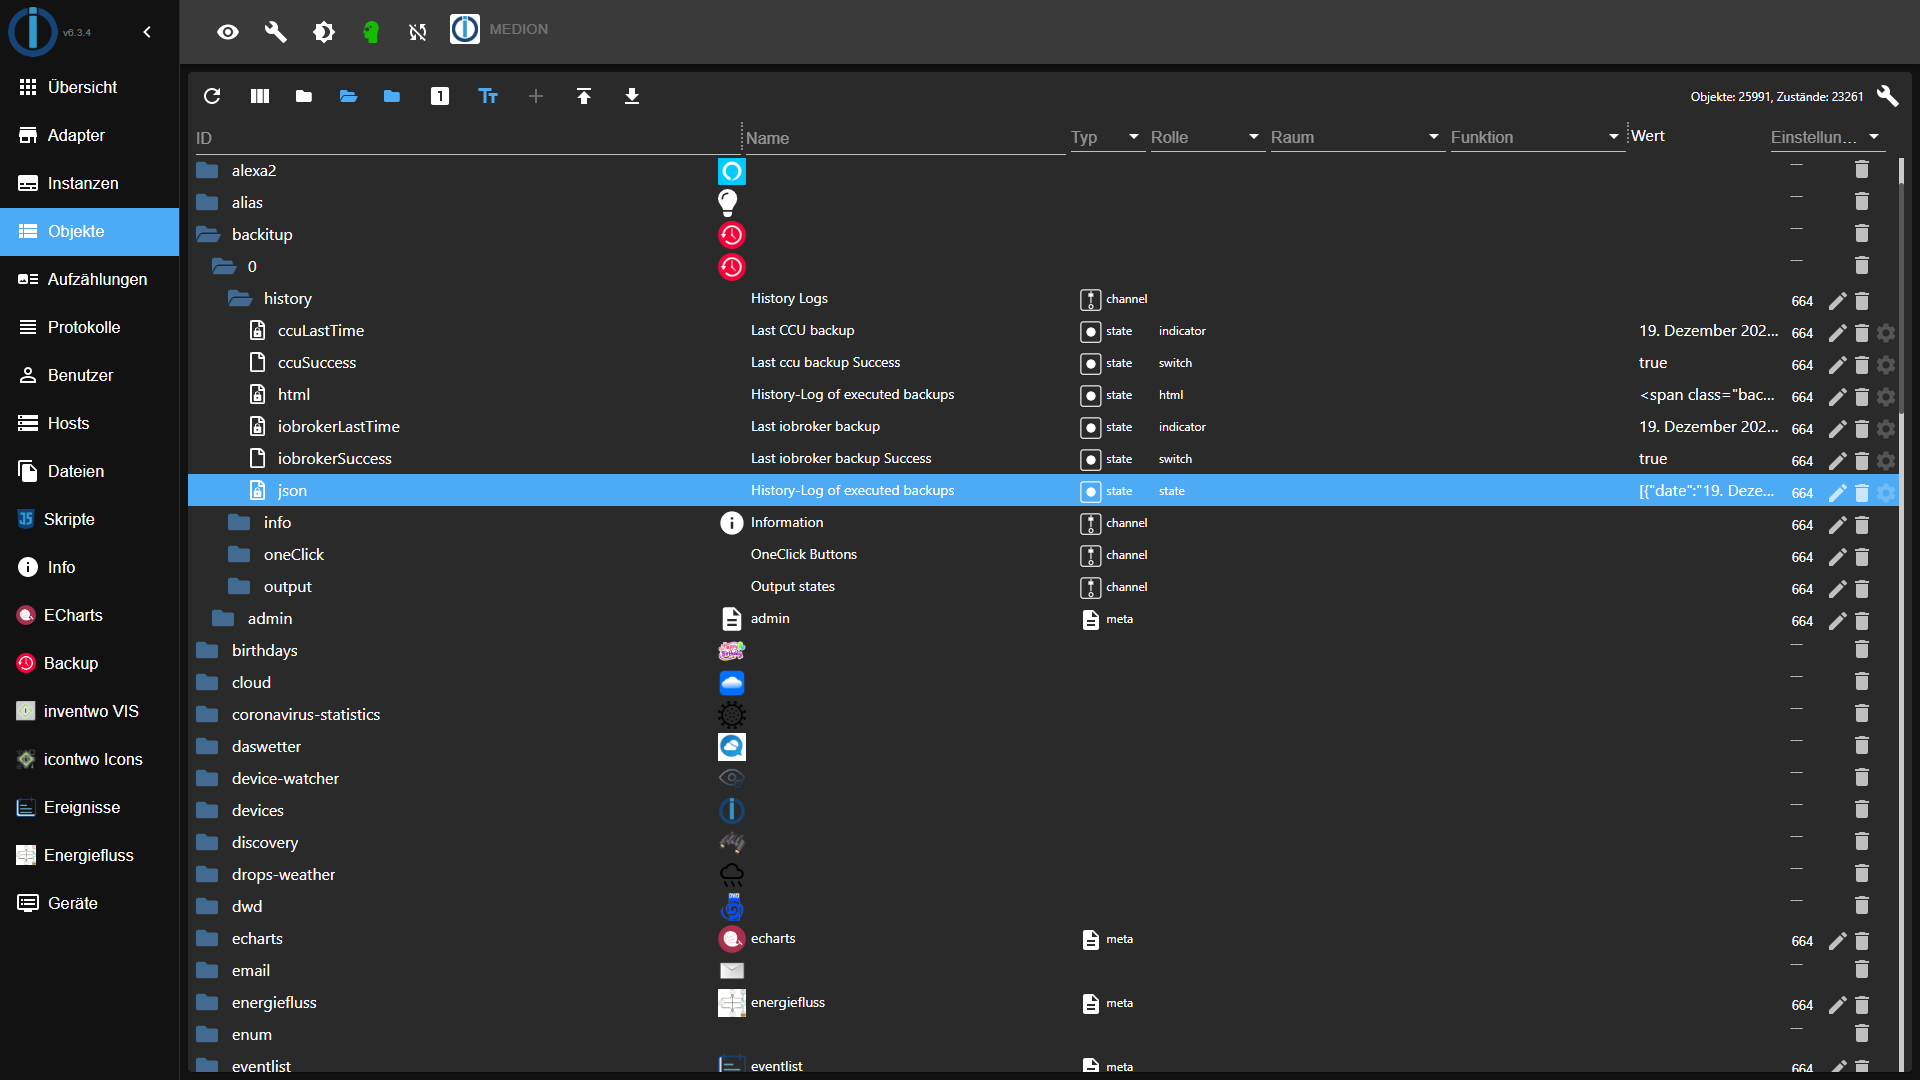Collapse the history folder
Screen dimensions: 1920x1080
pyautogui.click(x=240, y=298)
